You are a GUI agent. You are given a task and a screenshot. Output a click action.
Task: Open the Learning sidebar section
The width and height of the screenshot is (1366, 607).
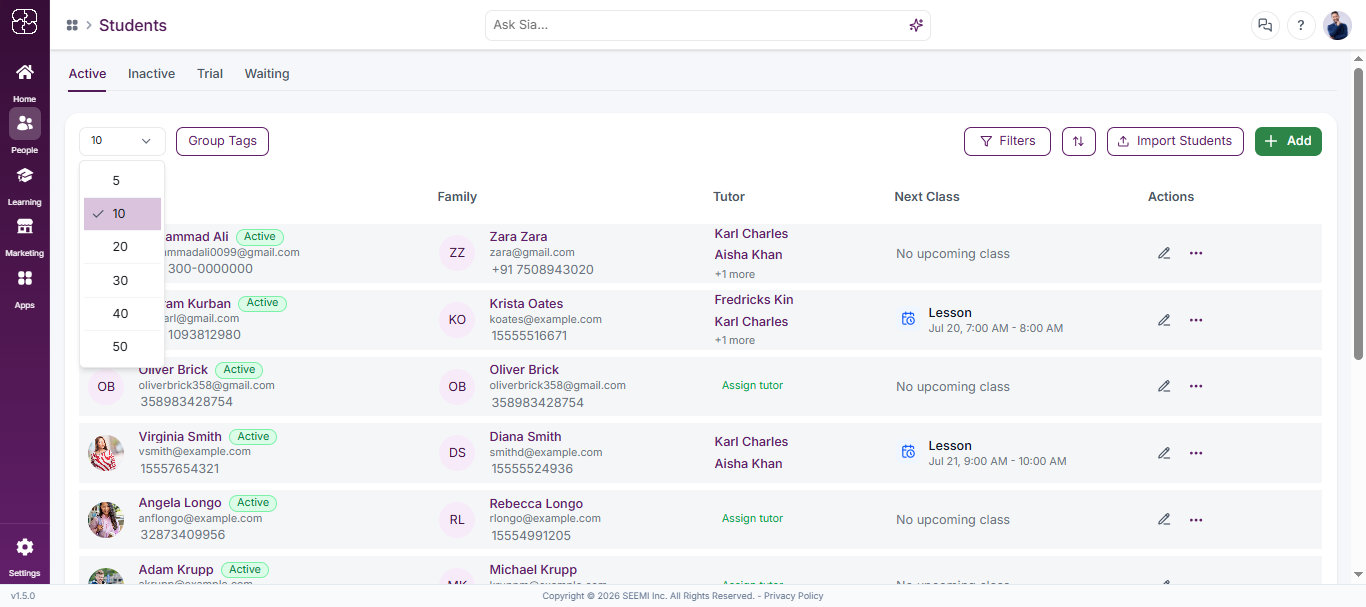coord(25,185)
